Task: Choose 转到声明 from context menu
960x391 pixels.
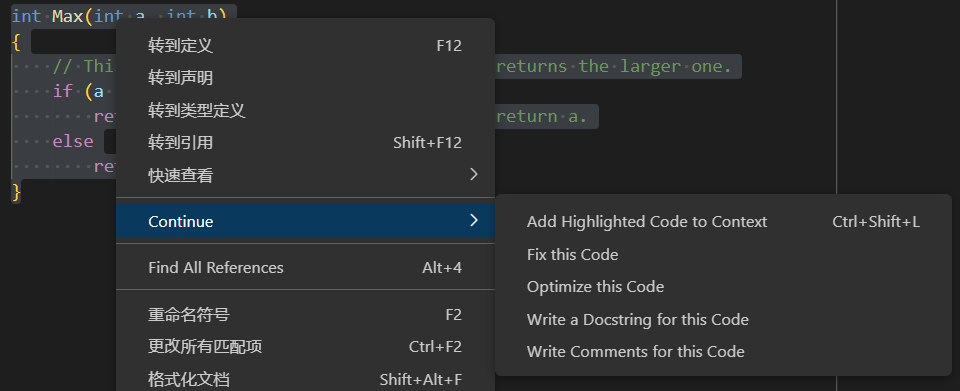Action: 305,78
